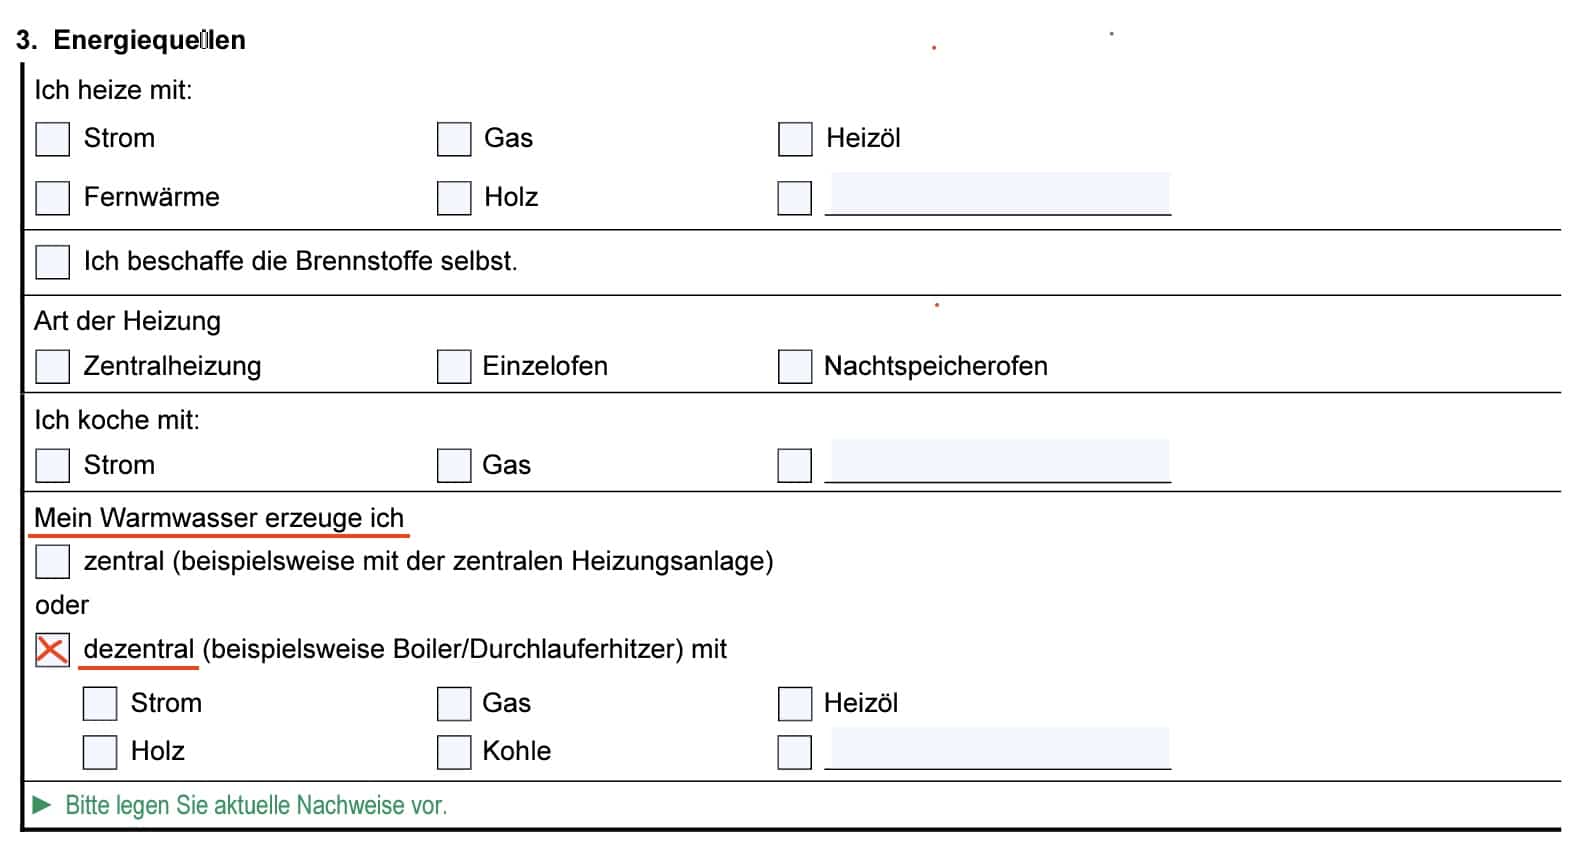Check Strom under Ich koche mit
Screen dimensions: 1578x846
(x=52, y=465)
